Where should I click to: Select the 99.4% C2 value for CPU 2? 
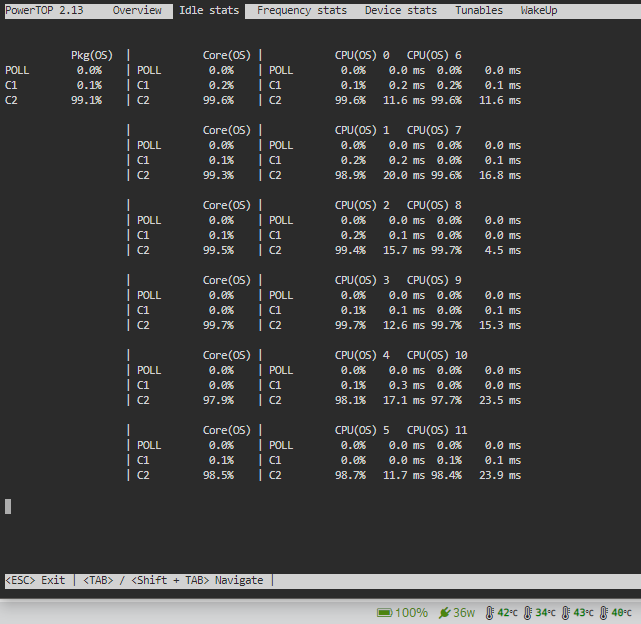point(350,250)
